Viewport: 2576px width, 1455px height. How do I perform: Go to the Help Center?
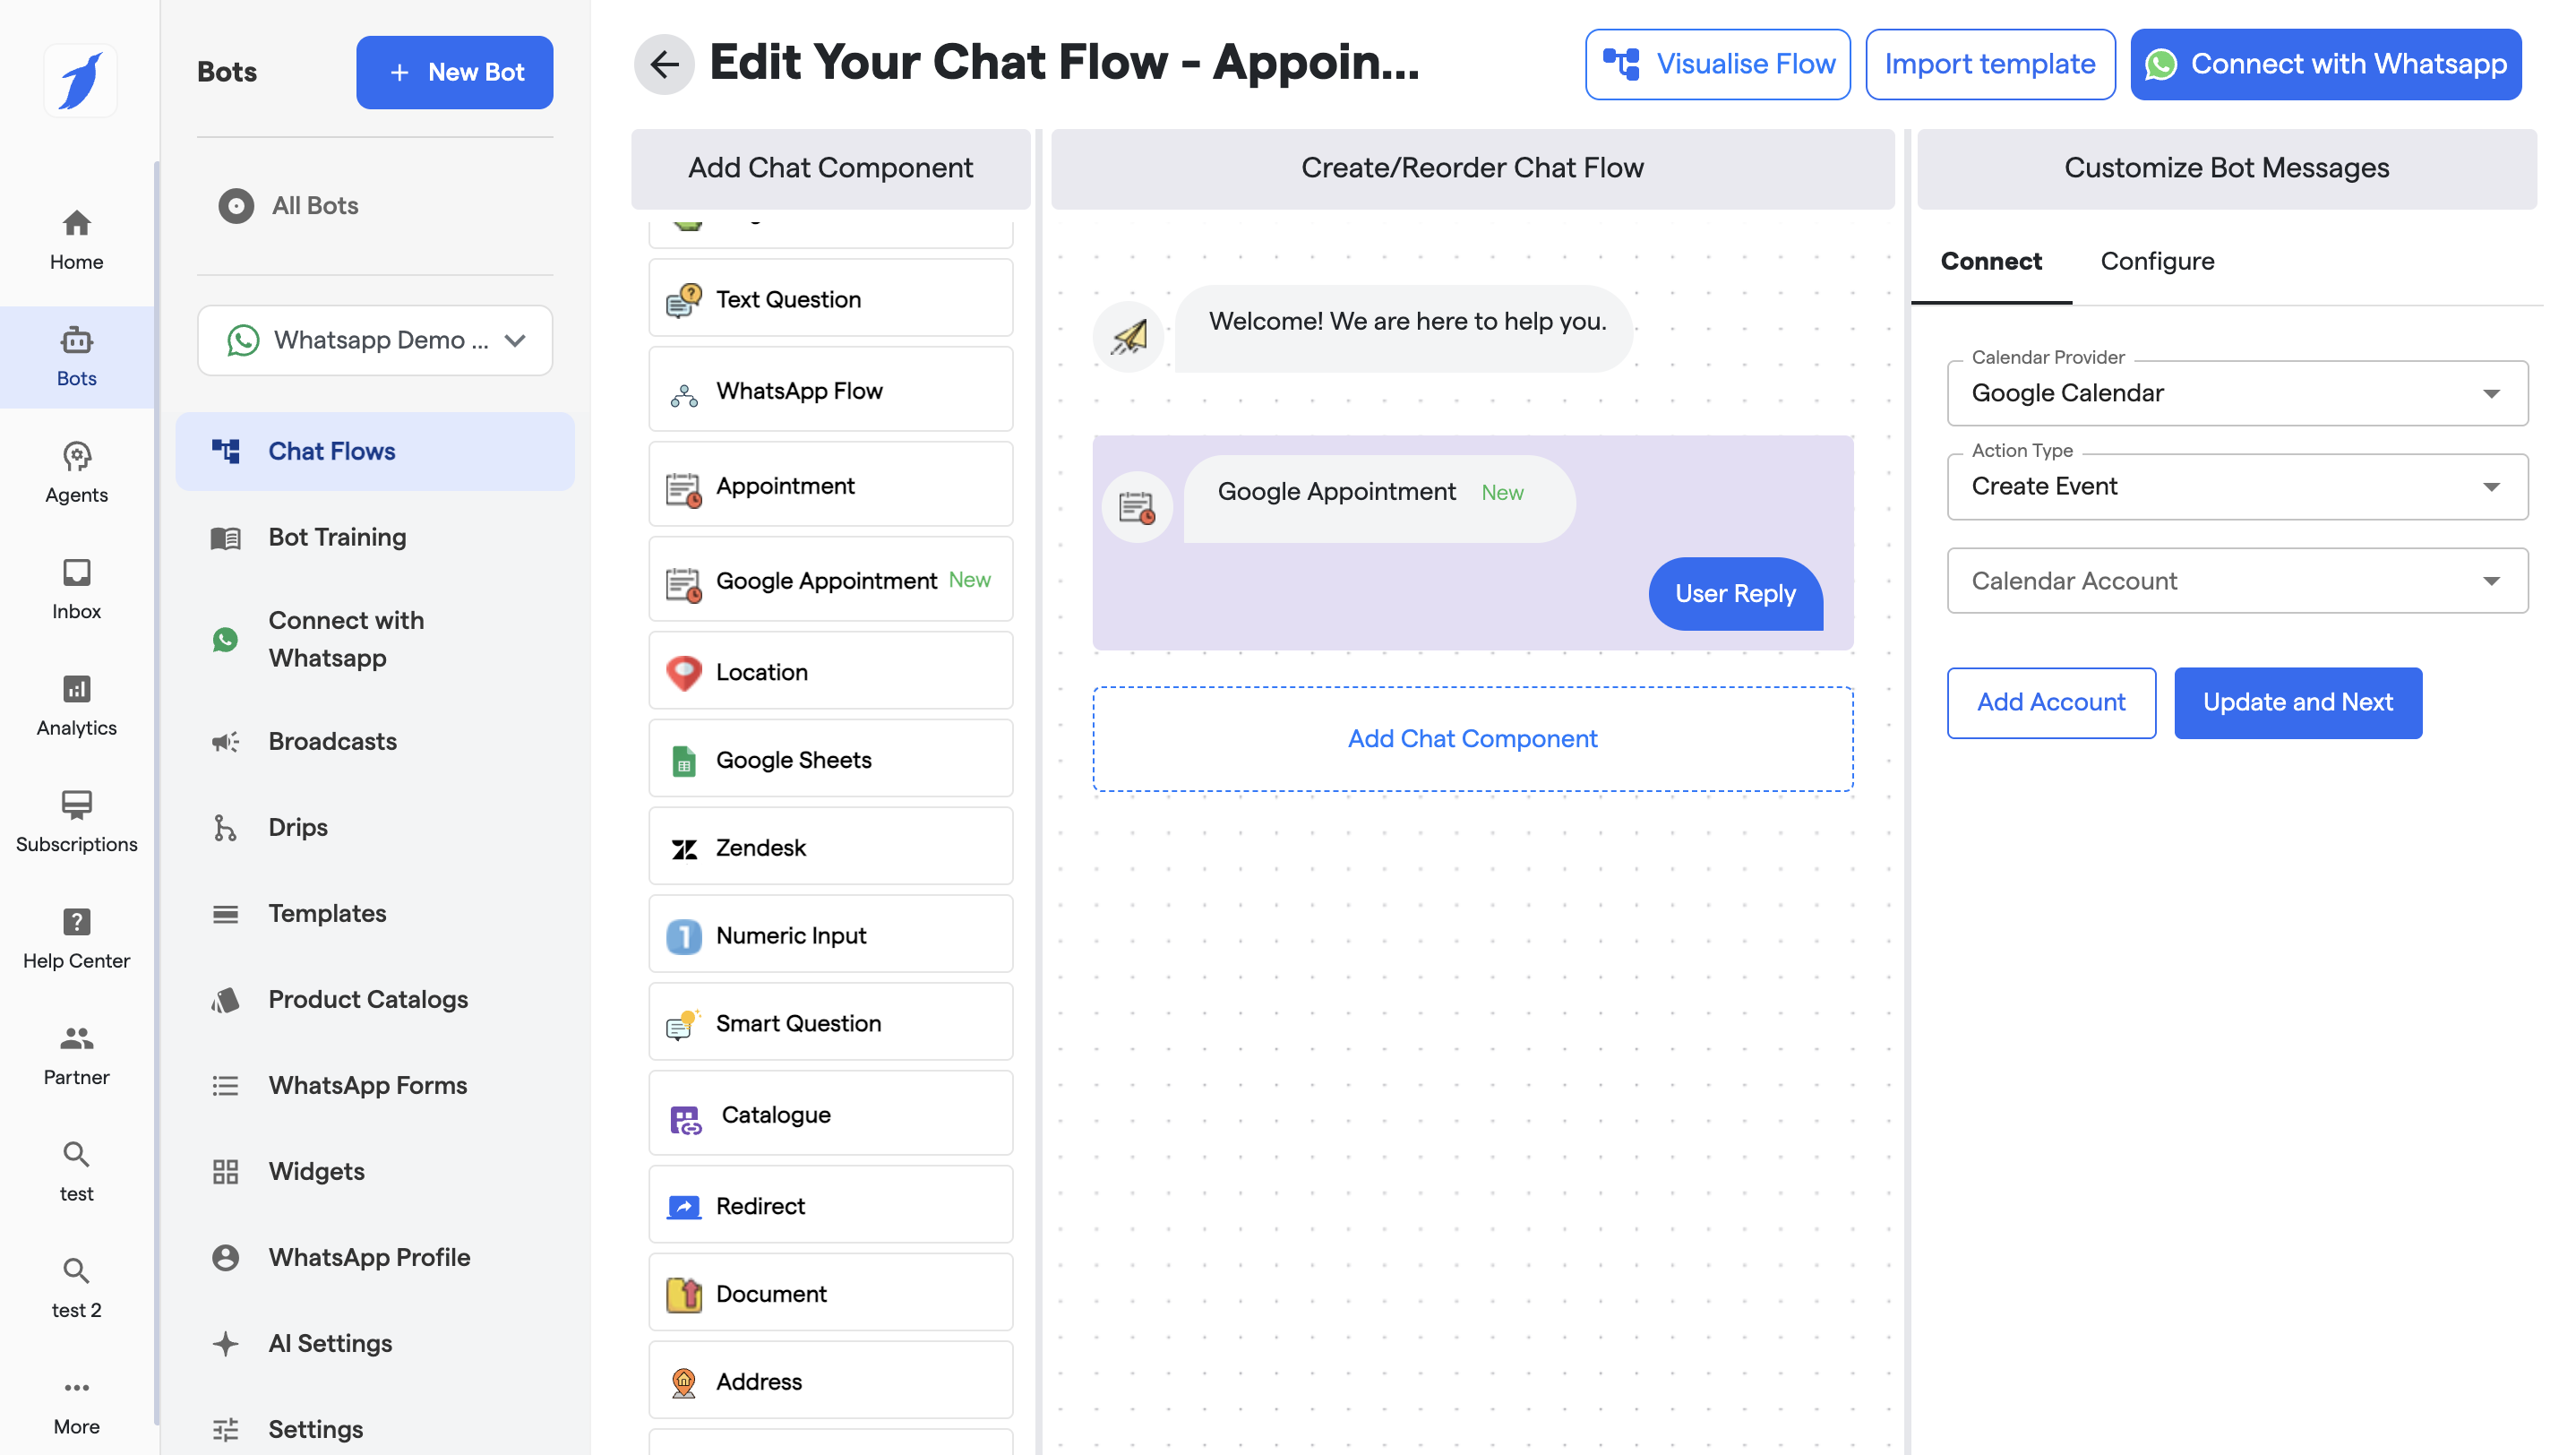[x=76, y=938]
